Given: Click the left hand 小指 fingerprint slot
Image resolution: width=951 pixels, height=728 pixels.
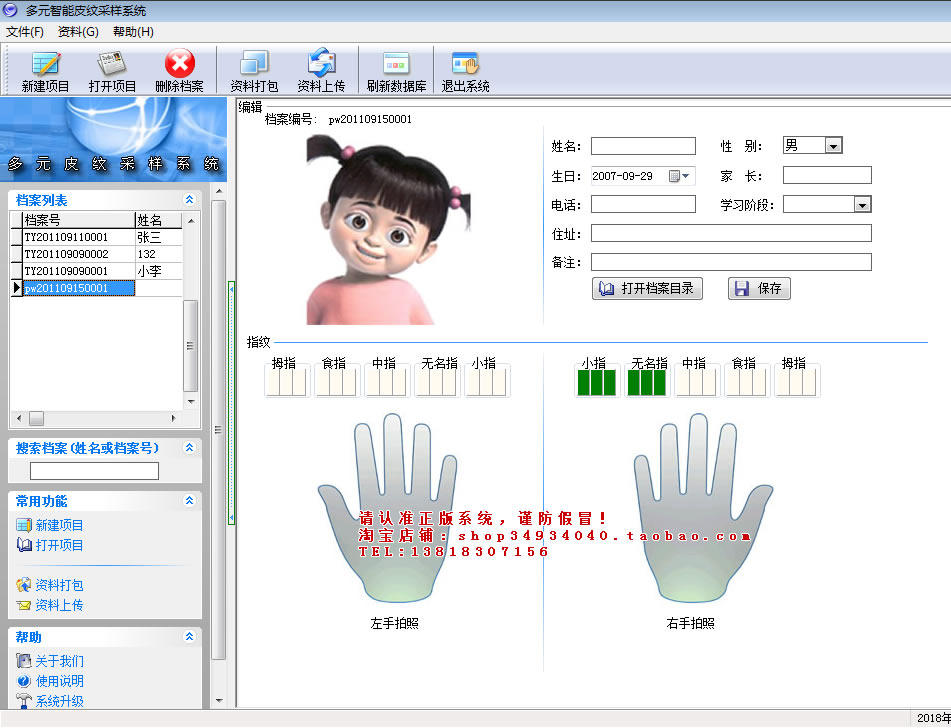Looking at the screenshot, I should pos(486,381).
